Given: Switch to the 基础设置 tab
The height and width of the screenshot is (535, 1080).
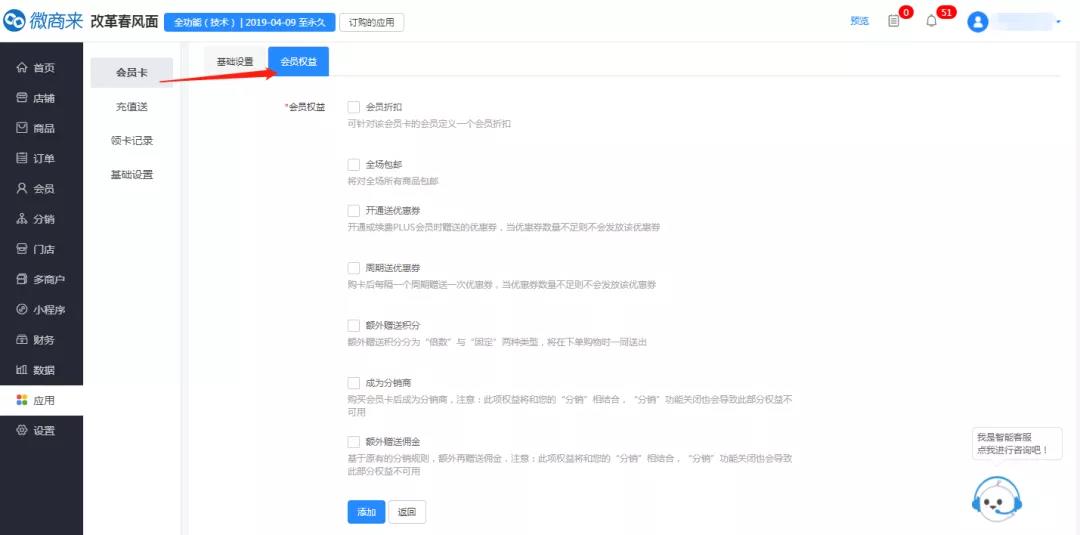Looking at the screenshot, I should click(x=235, y=62).
